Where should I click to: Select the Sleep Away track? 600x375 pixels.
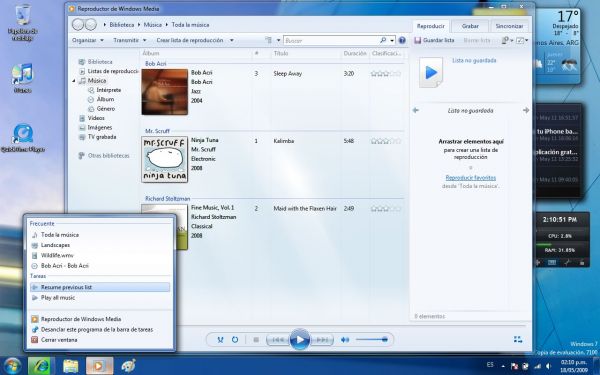287,73
